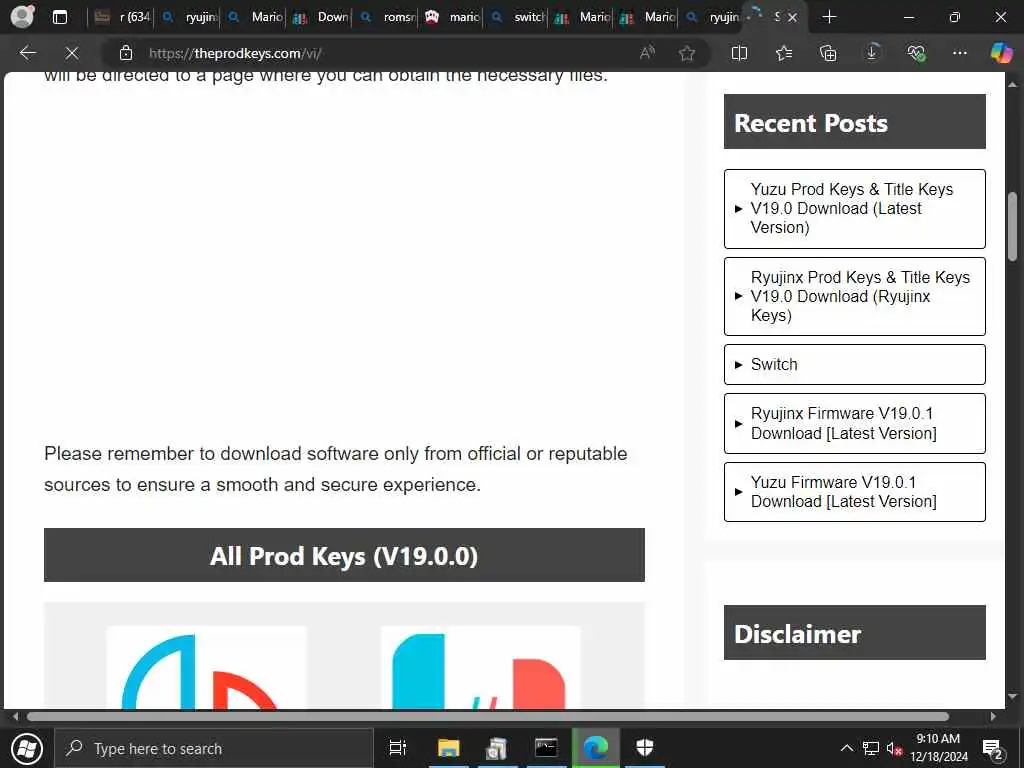
Task: Open the terminal app on taskbar
Action: click(x=546, y=748)
